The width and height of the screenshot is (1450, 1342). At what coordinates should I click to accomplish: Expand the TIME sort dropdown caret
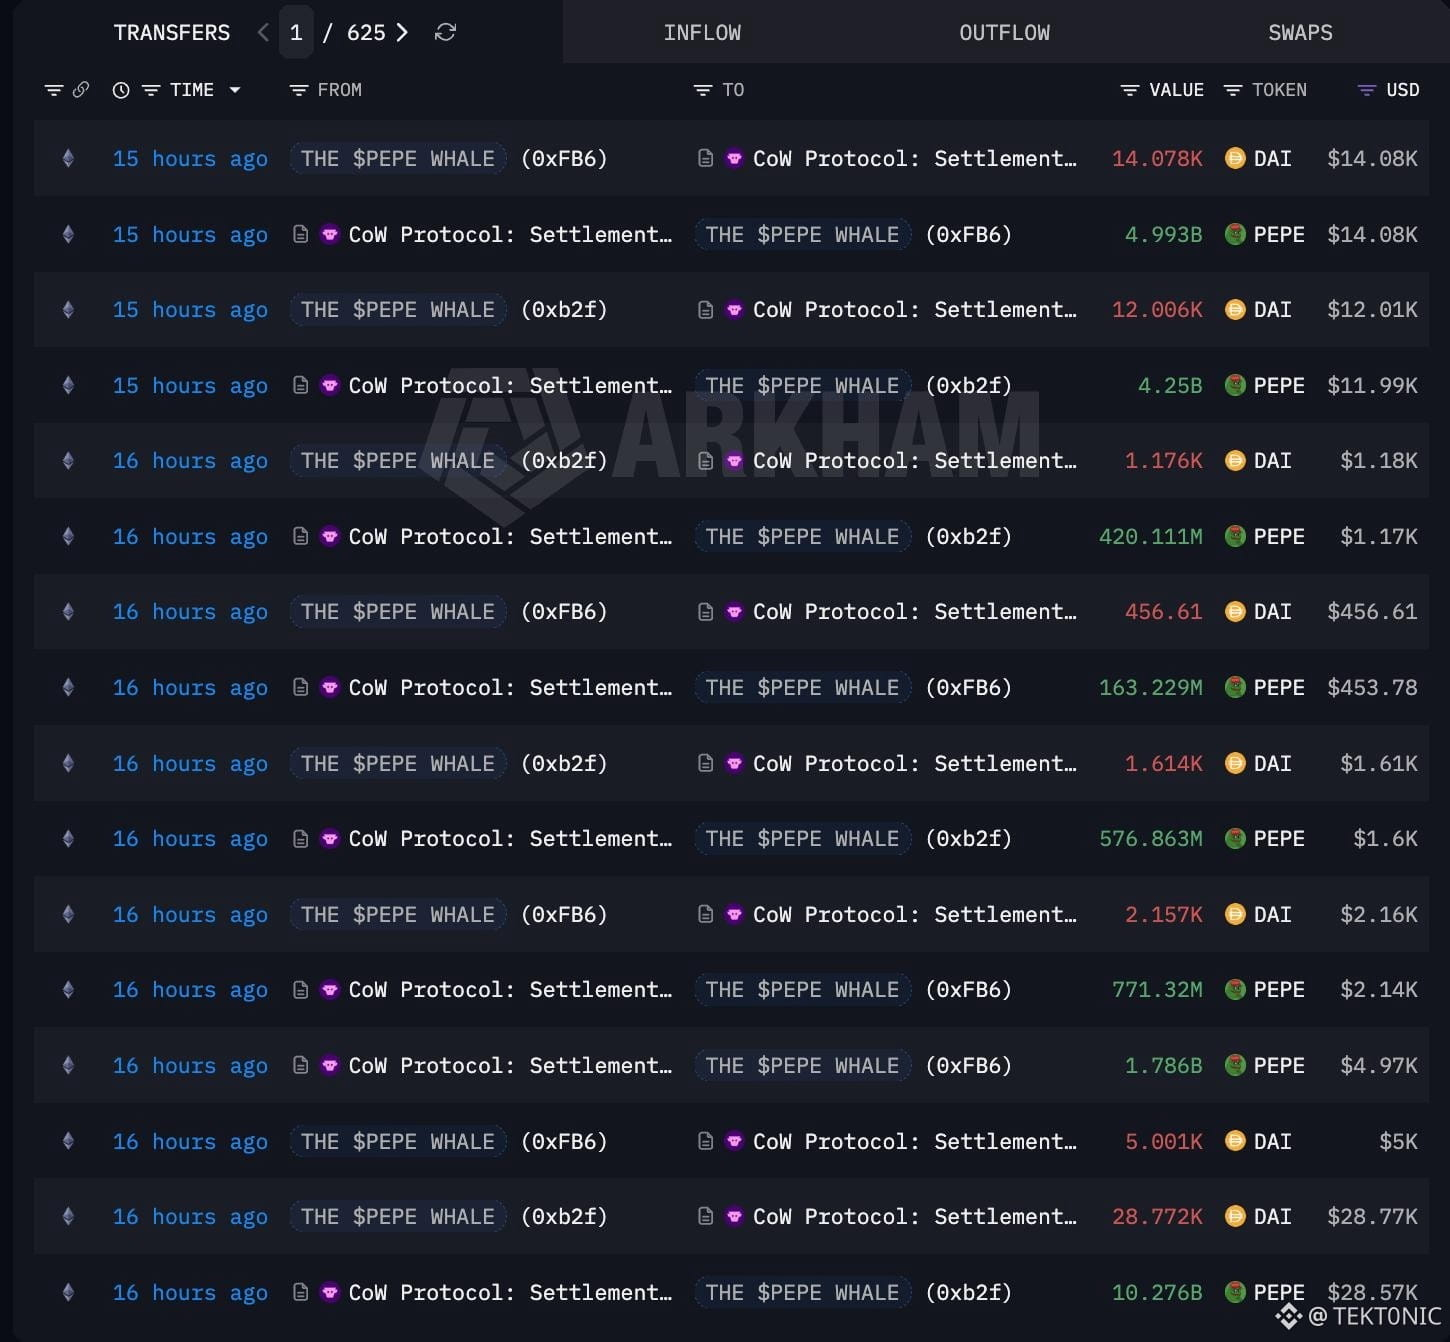pyautogui.click(x=235, y=90)
